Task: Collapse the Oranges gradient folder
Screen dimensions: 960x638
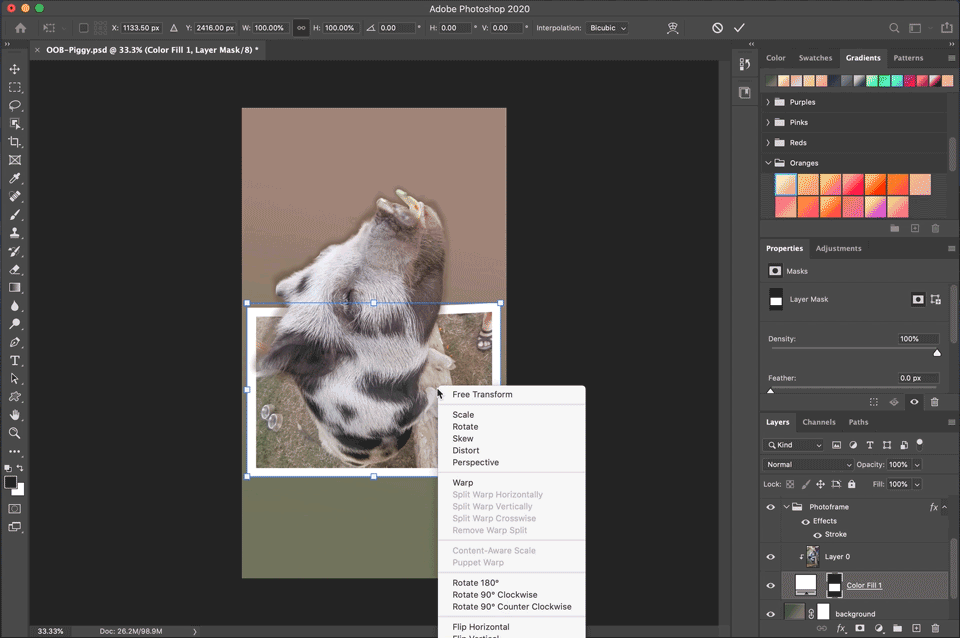Action: click(768, 163)
